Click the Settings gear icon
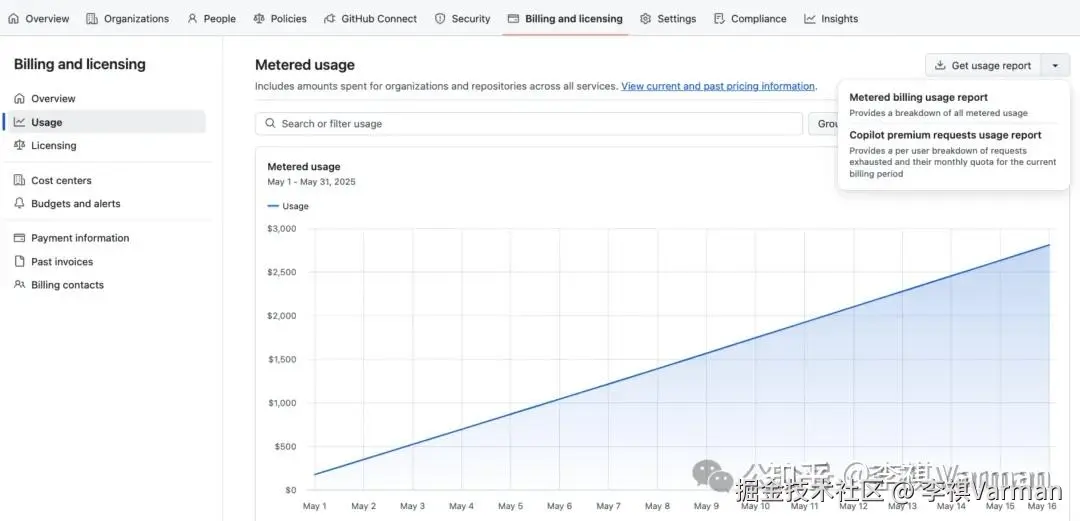Screen dimensions: 1080x521 (x=646, y=19)
